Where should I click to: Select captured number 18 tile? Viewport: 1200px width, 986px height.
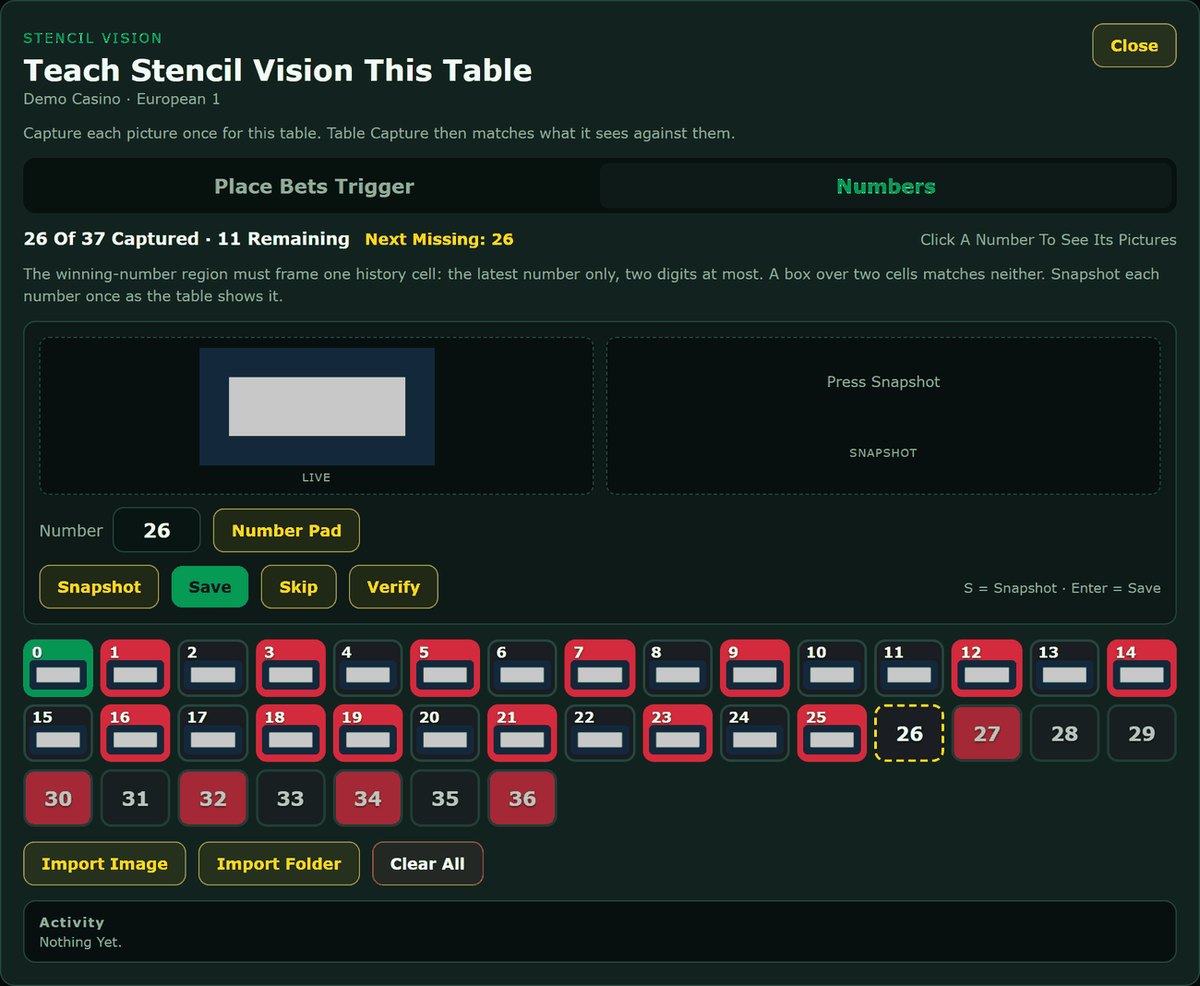point(290,733)
